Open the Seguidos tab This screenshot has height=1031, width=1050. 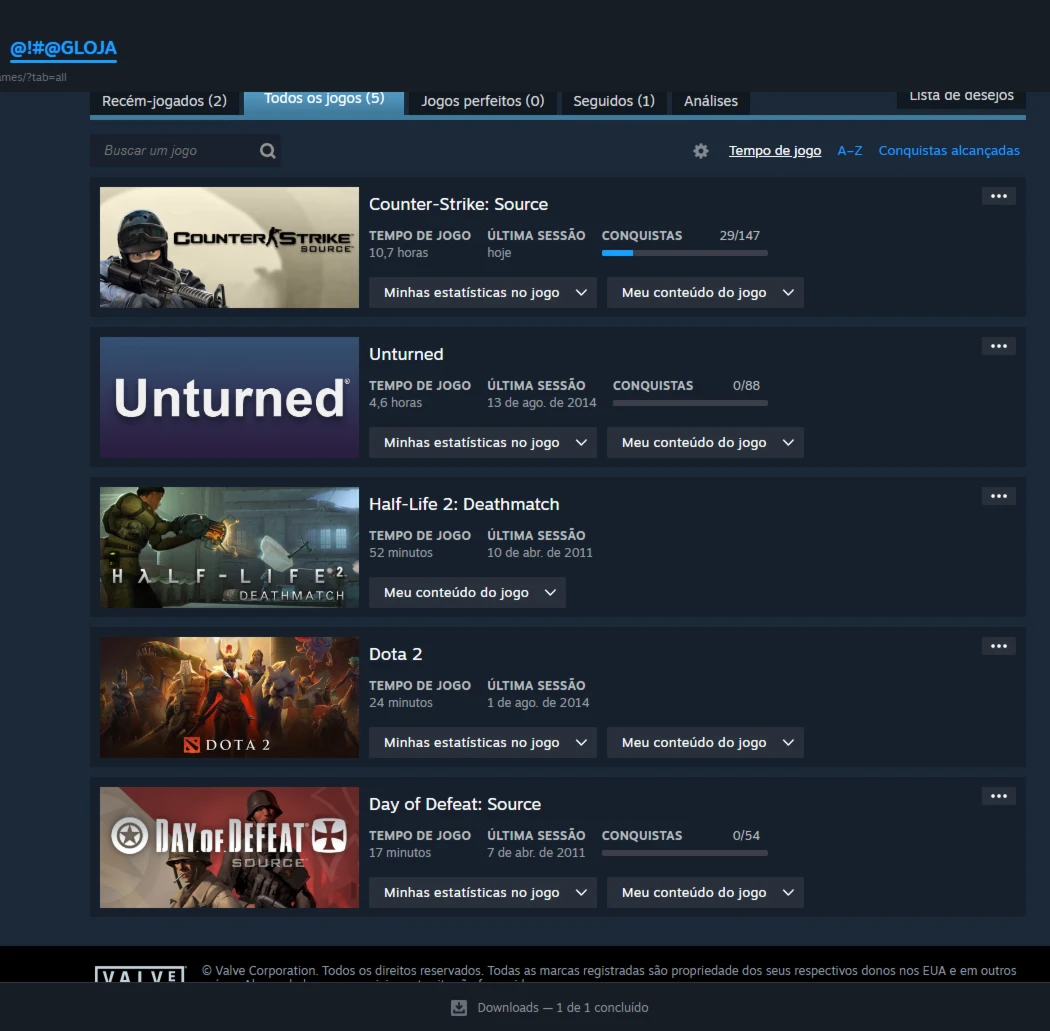coord(614,101)
